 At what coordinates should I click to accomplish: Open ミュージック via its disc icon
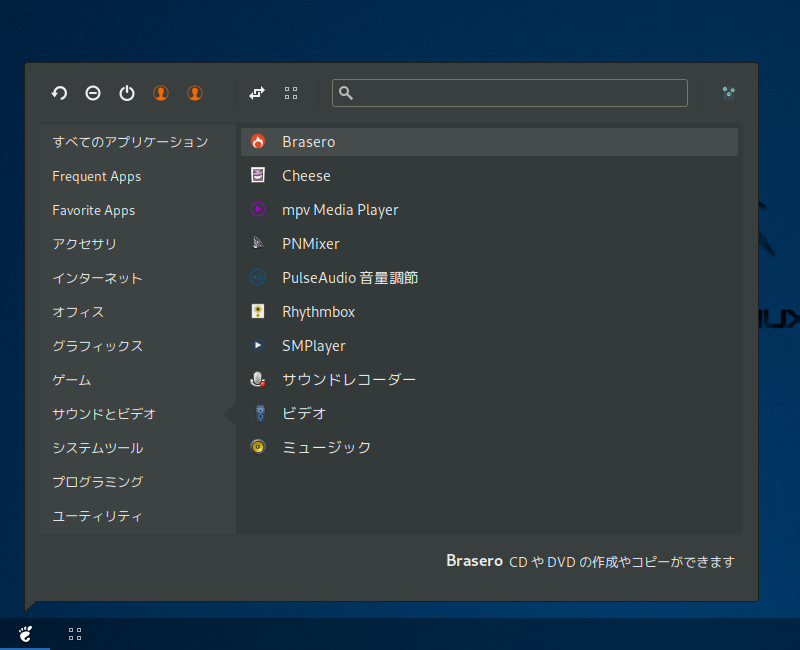coord(258,447)
